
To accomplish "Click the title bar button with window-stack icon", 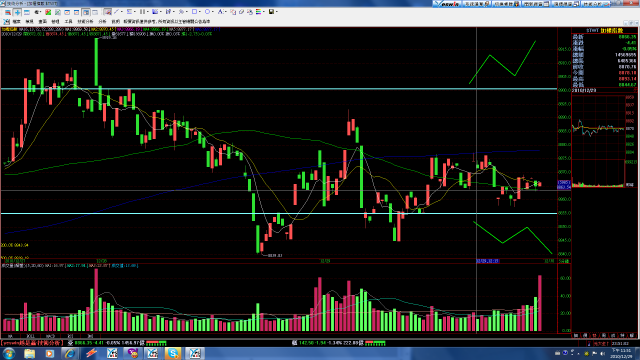I will point(566,4).
